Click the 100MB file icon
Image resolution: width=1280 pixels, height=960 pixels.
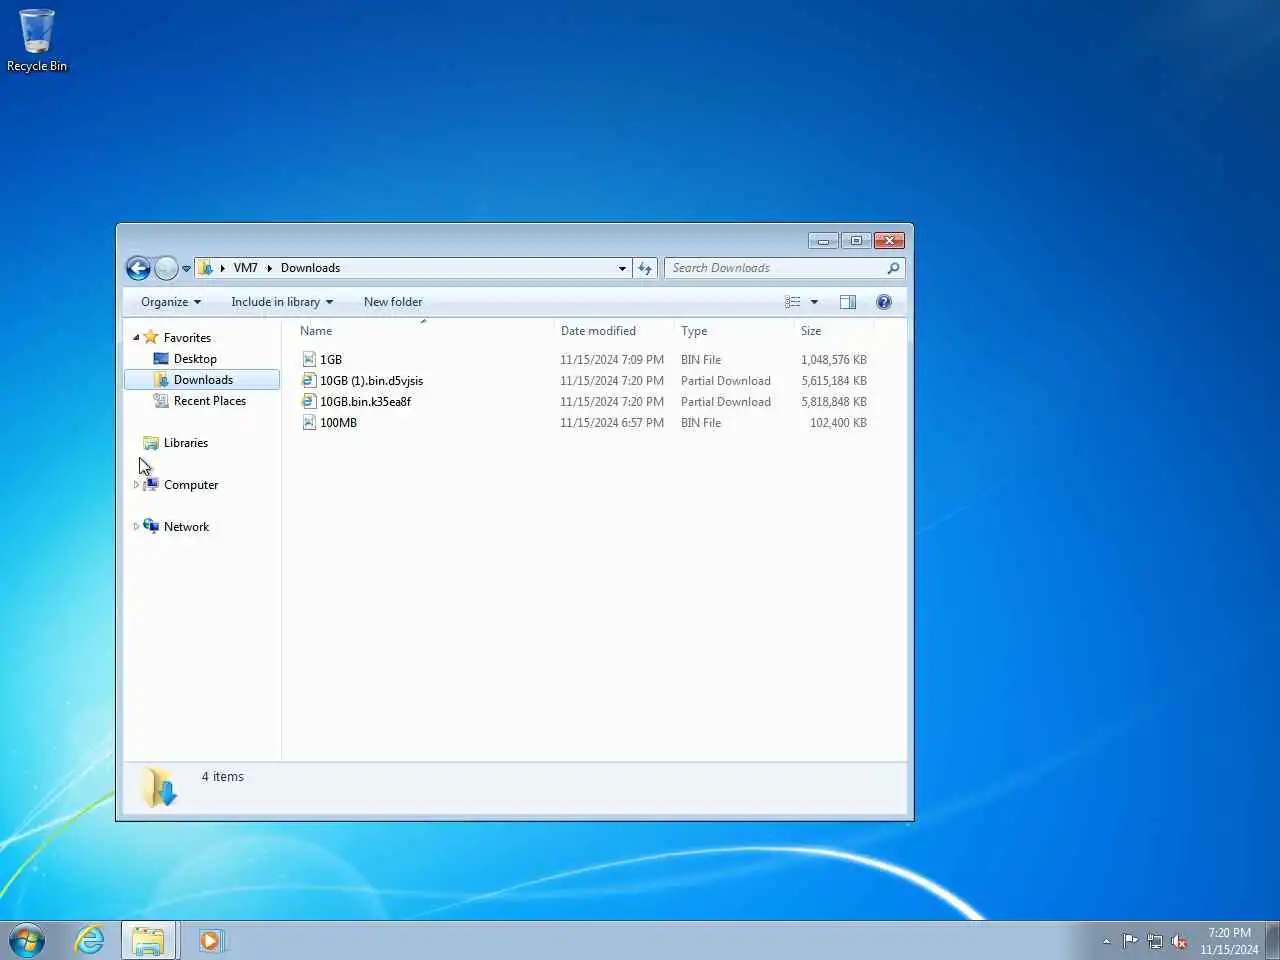[x=309, y=422]
